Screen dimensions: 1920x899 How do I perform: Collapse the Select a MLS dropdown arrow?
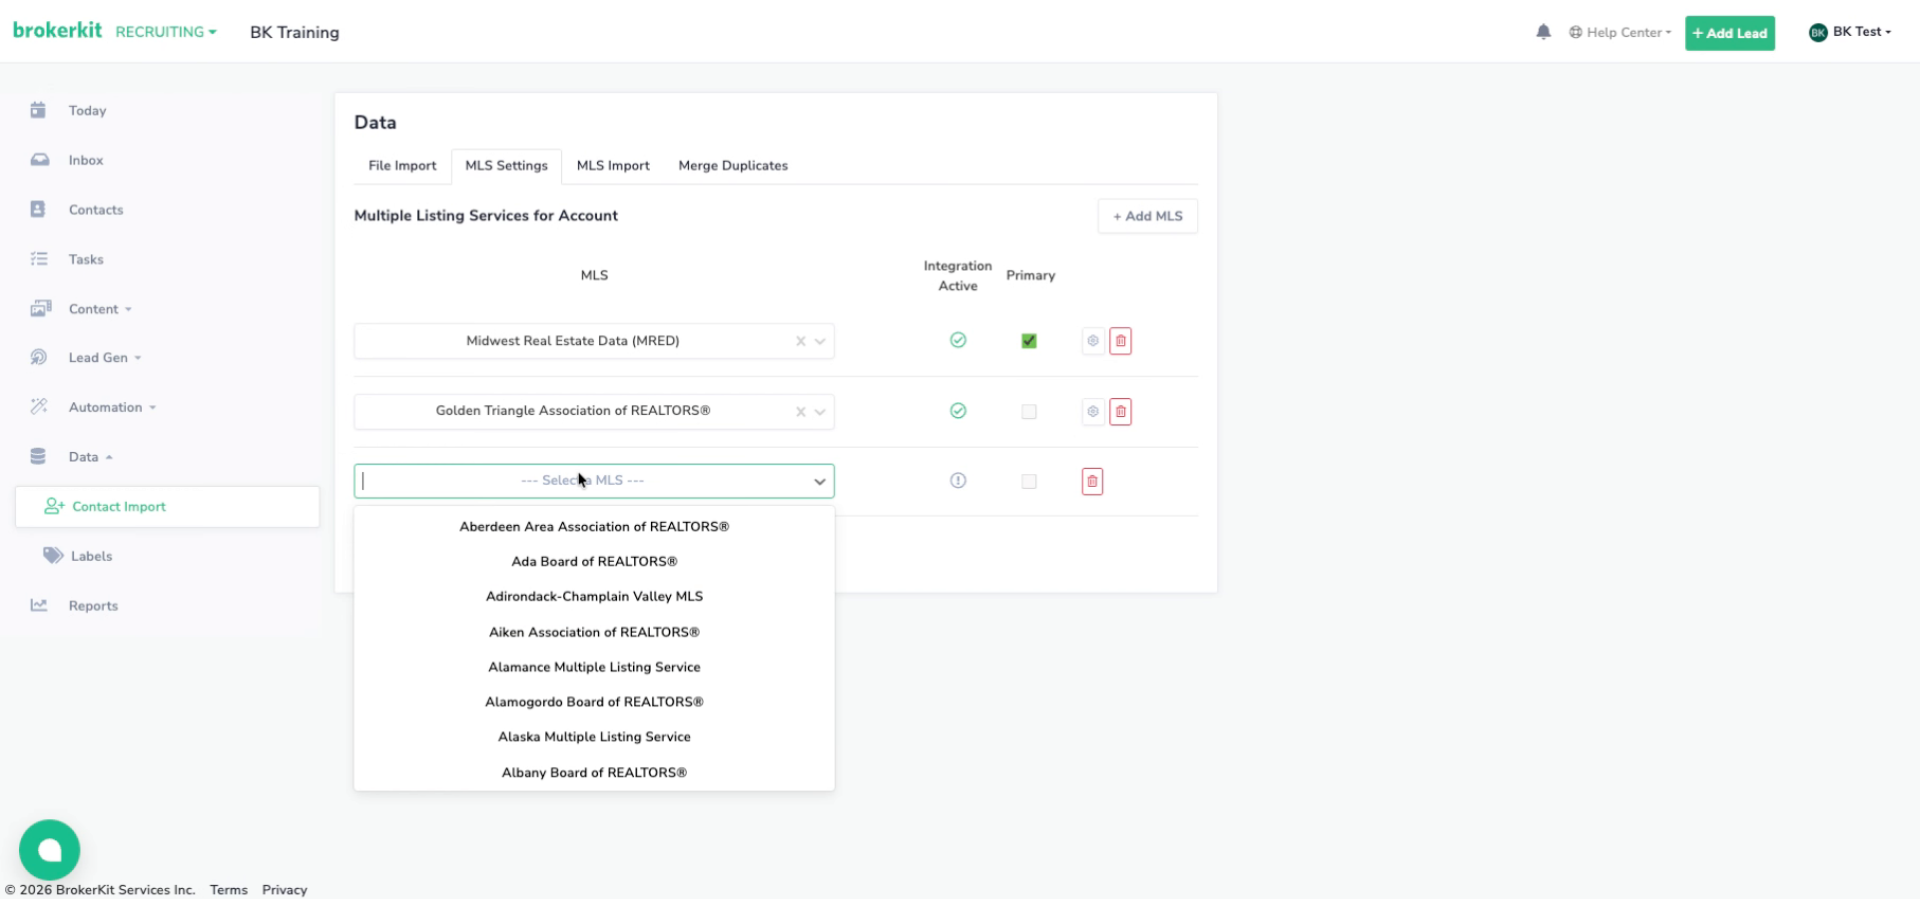820,481
